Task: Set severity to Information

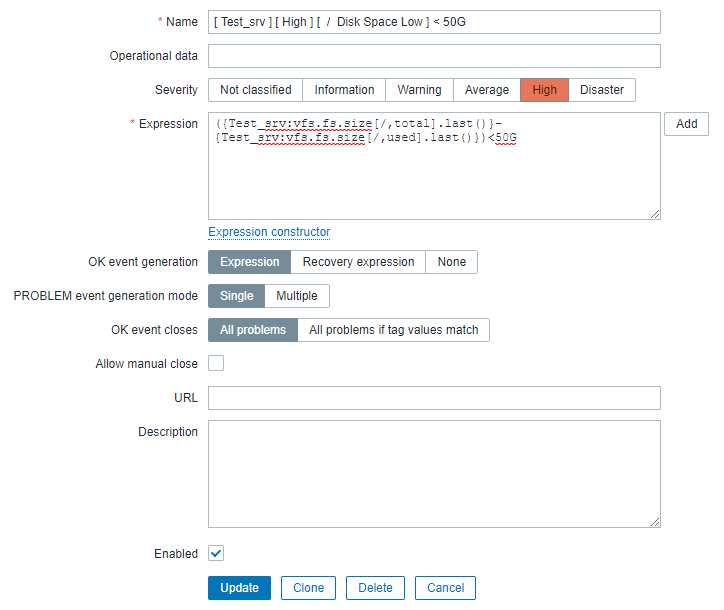Action: click(x=344, y=90)
